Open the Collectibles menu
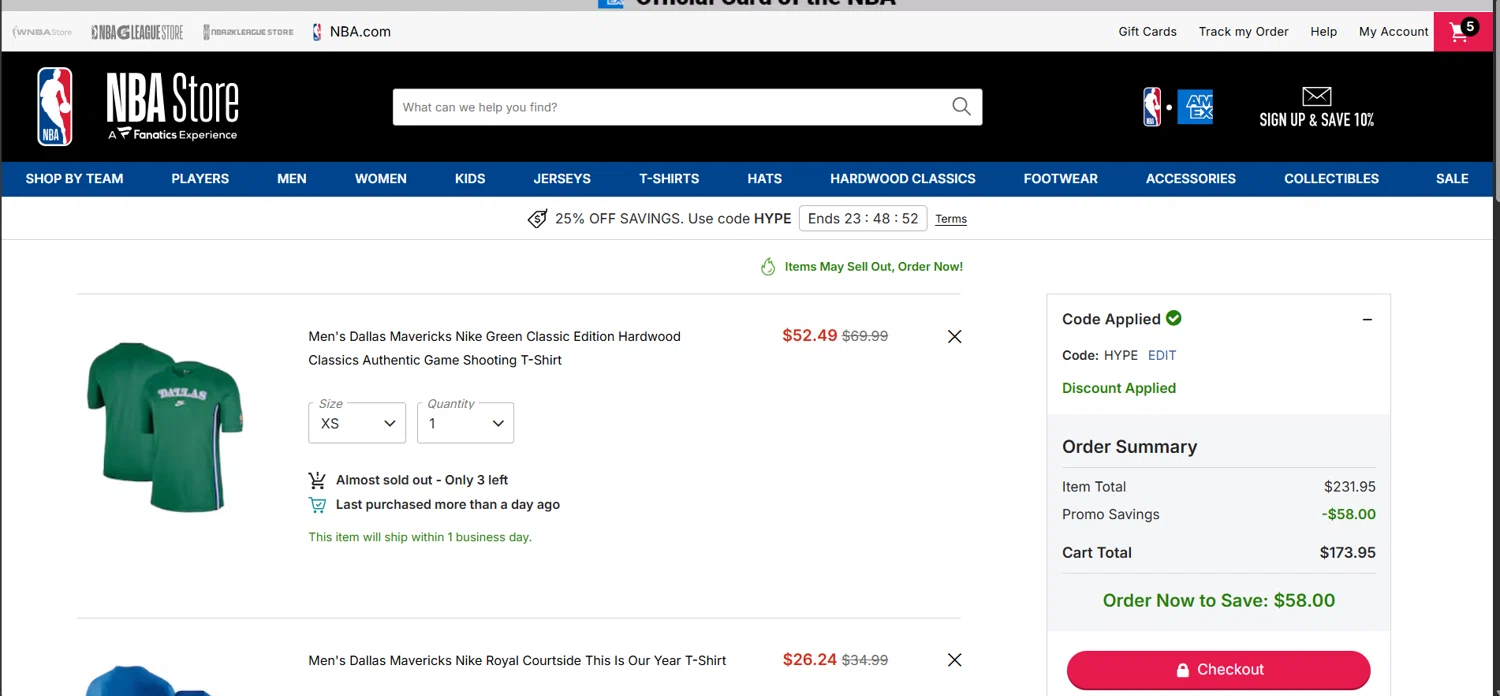Viewport: 1500px width, 696px height. 1332,179
